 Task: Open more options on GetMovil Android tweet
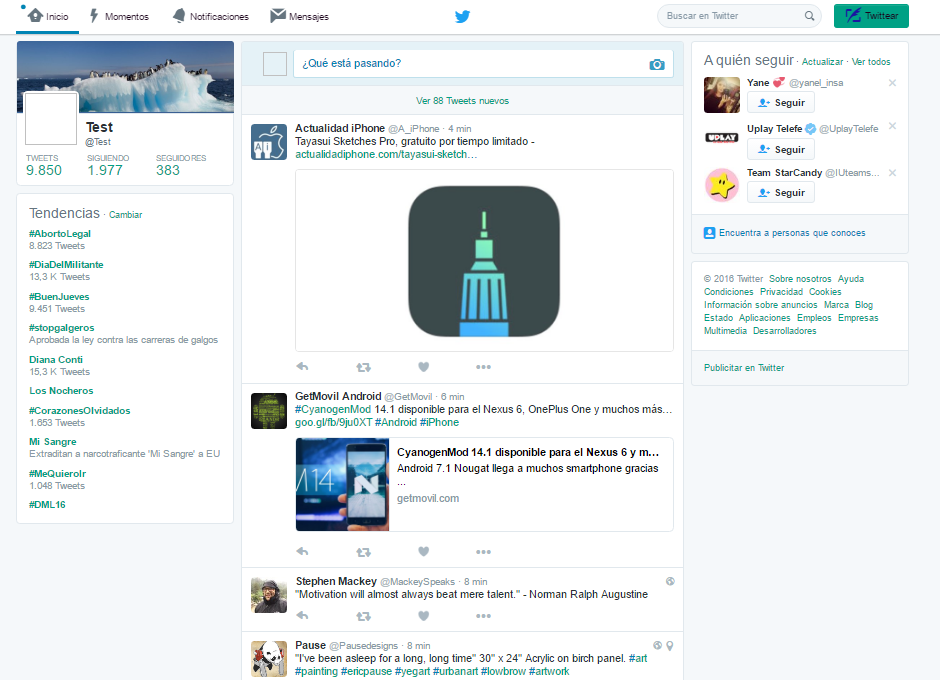[483, 552]
